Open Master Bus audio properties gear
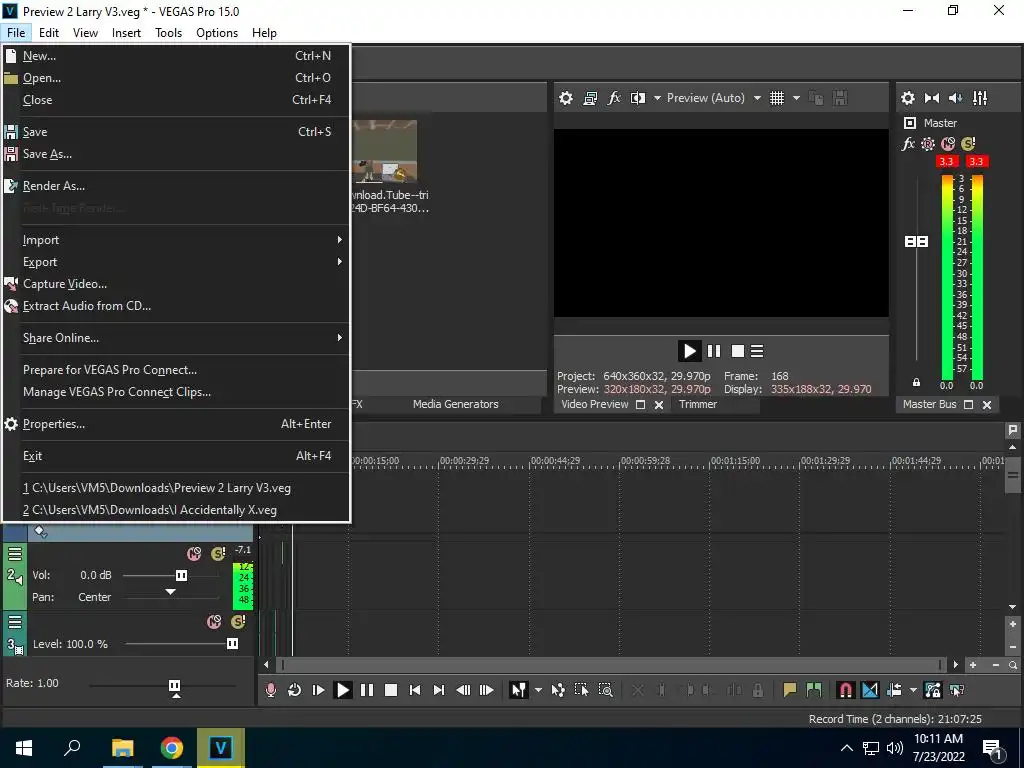 (908, 98)
